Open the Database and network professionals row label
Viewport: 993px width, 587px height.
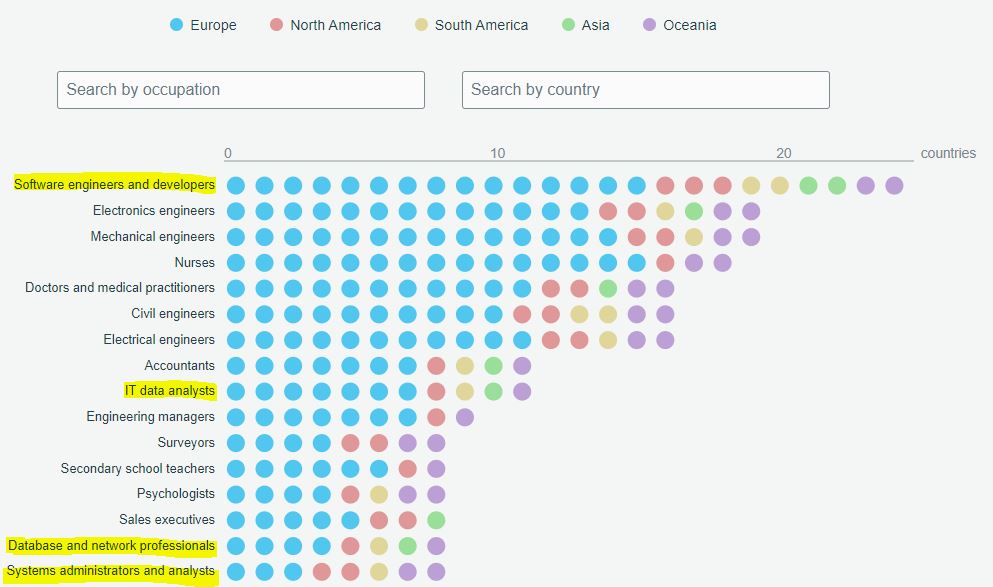(111, 545)
